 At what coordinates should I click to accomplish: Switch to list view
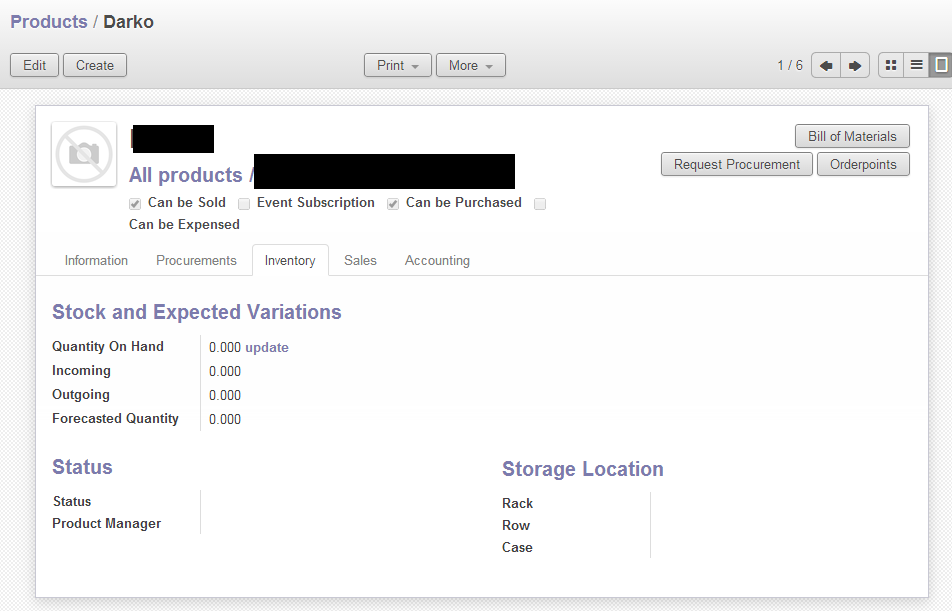point(916,65)
